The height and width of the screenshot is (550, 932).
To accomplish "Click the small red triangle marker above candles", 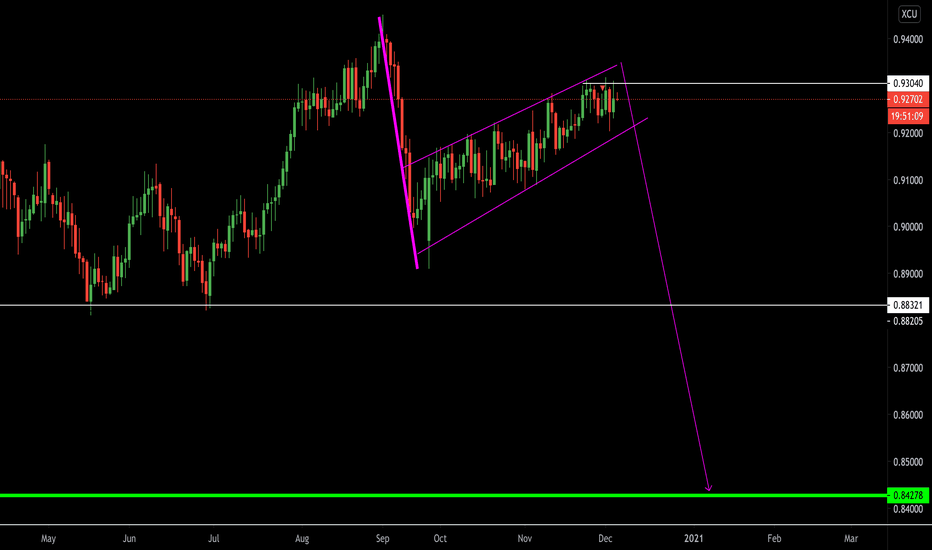I will [x=602, y=89].
